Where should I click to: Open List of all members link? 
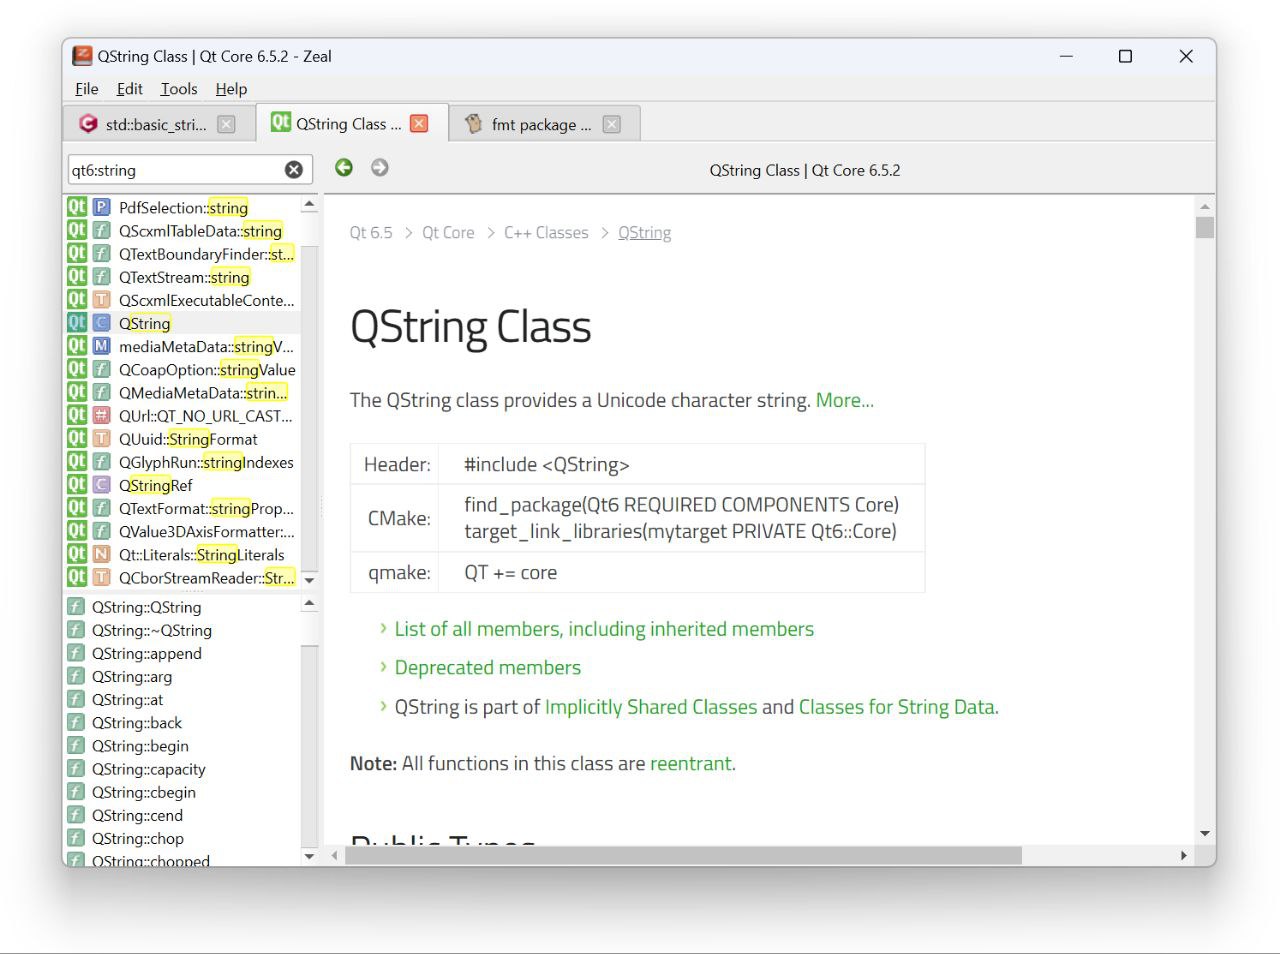pos(604,629)
